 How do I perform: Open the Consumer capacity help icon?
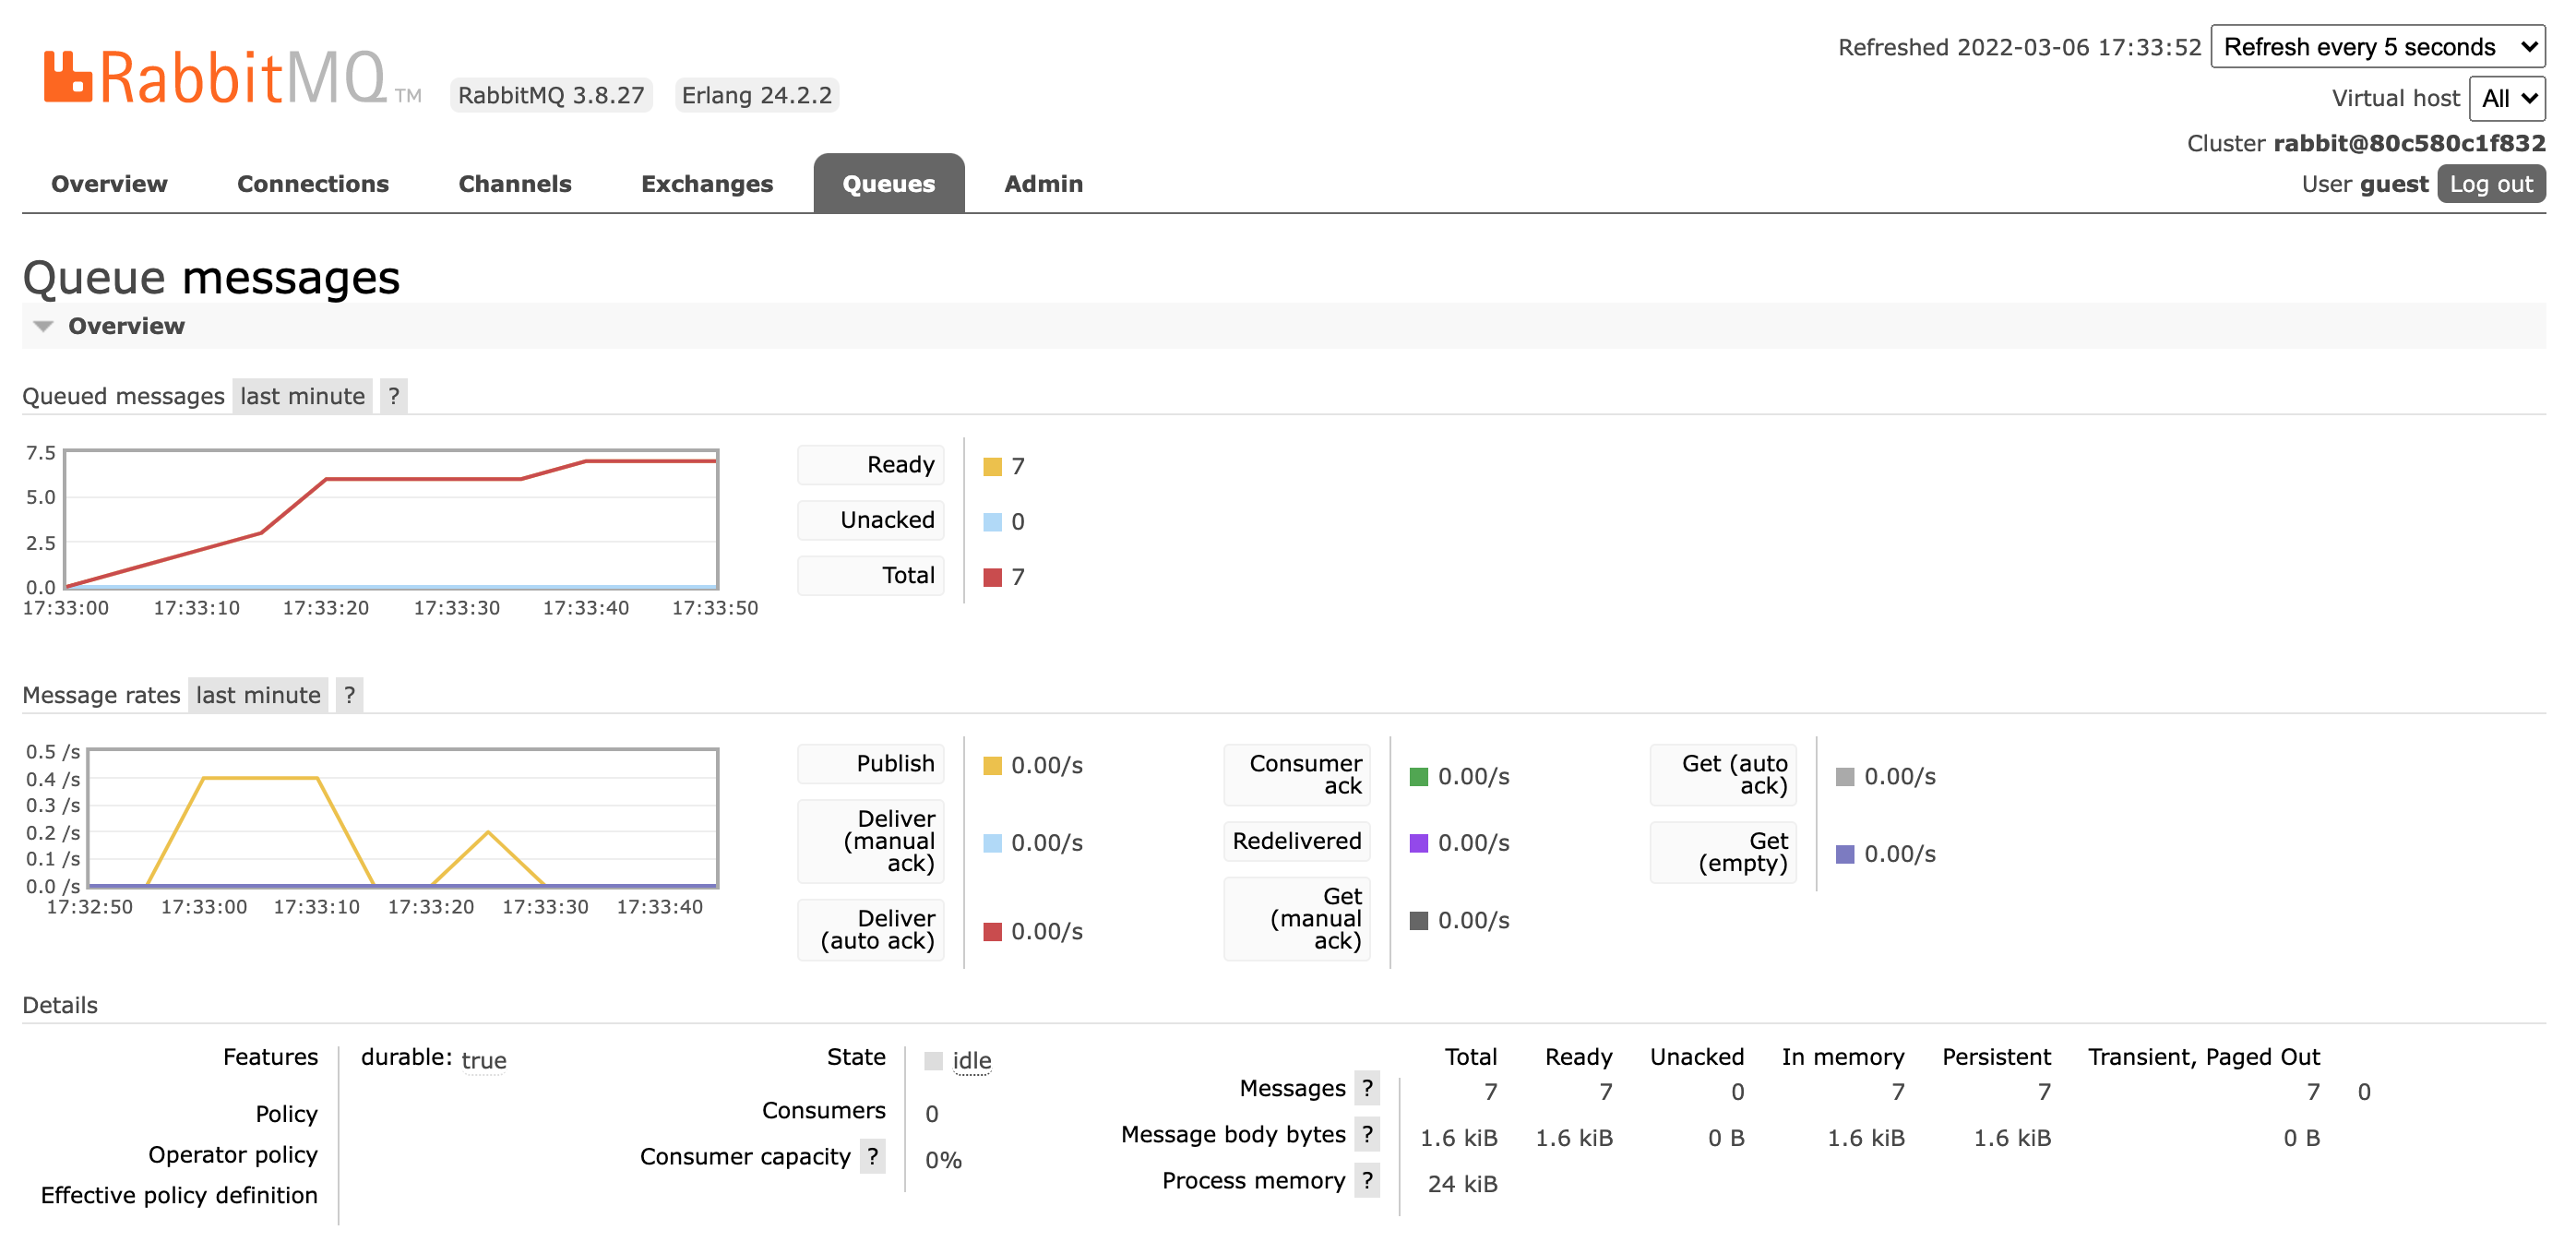(873, 1157)
